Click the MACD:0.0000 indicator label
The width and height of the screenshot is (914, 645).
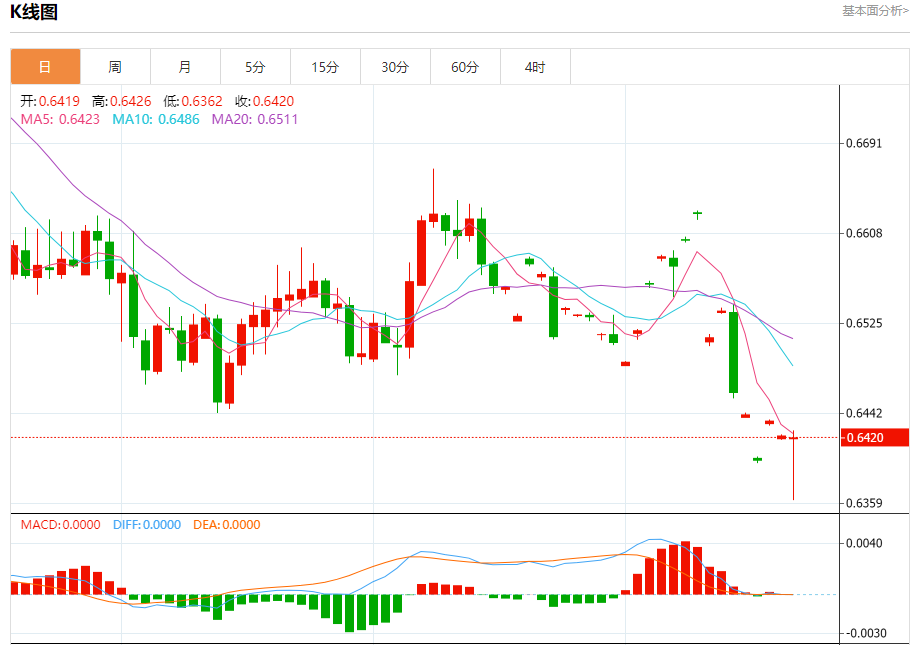61,524
